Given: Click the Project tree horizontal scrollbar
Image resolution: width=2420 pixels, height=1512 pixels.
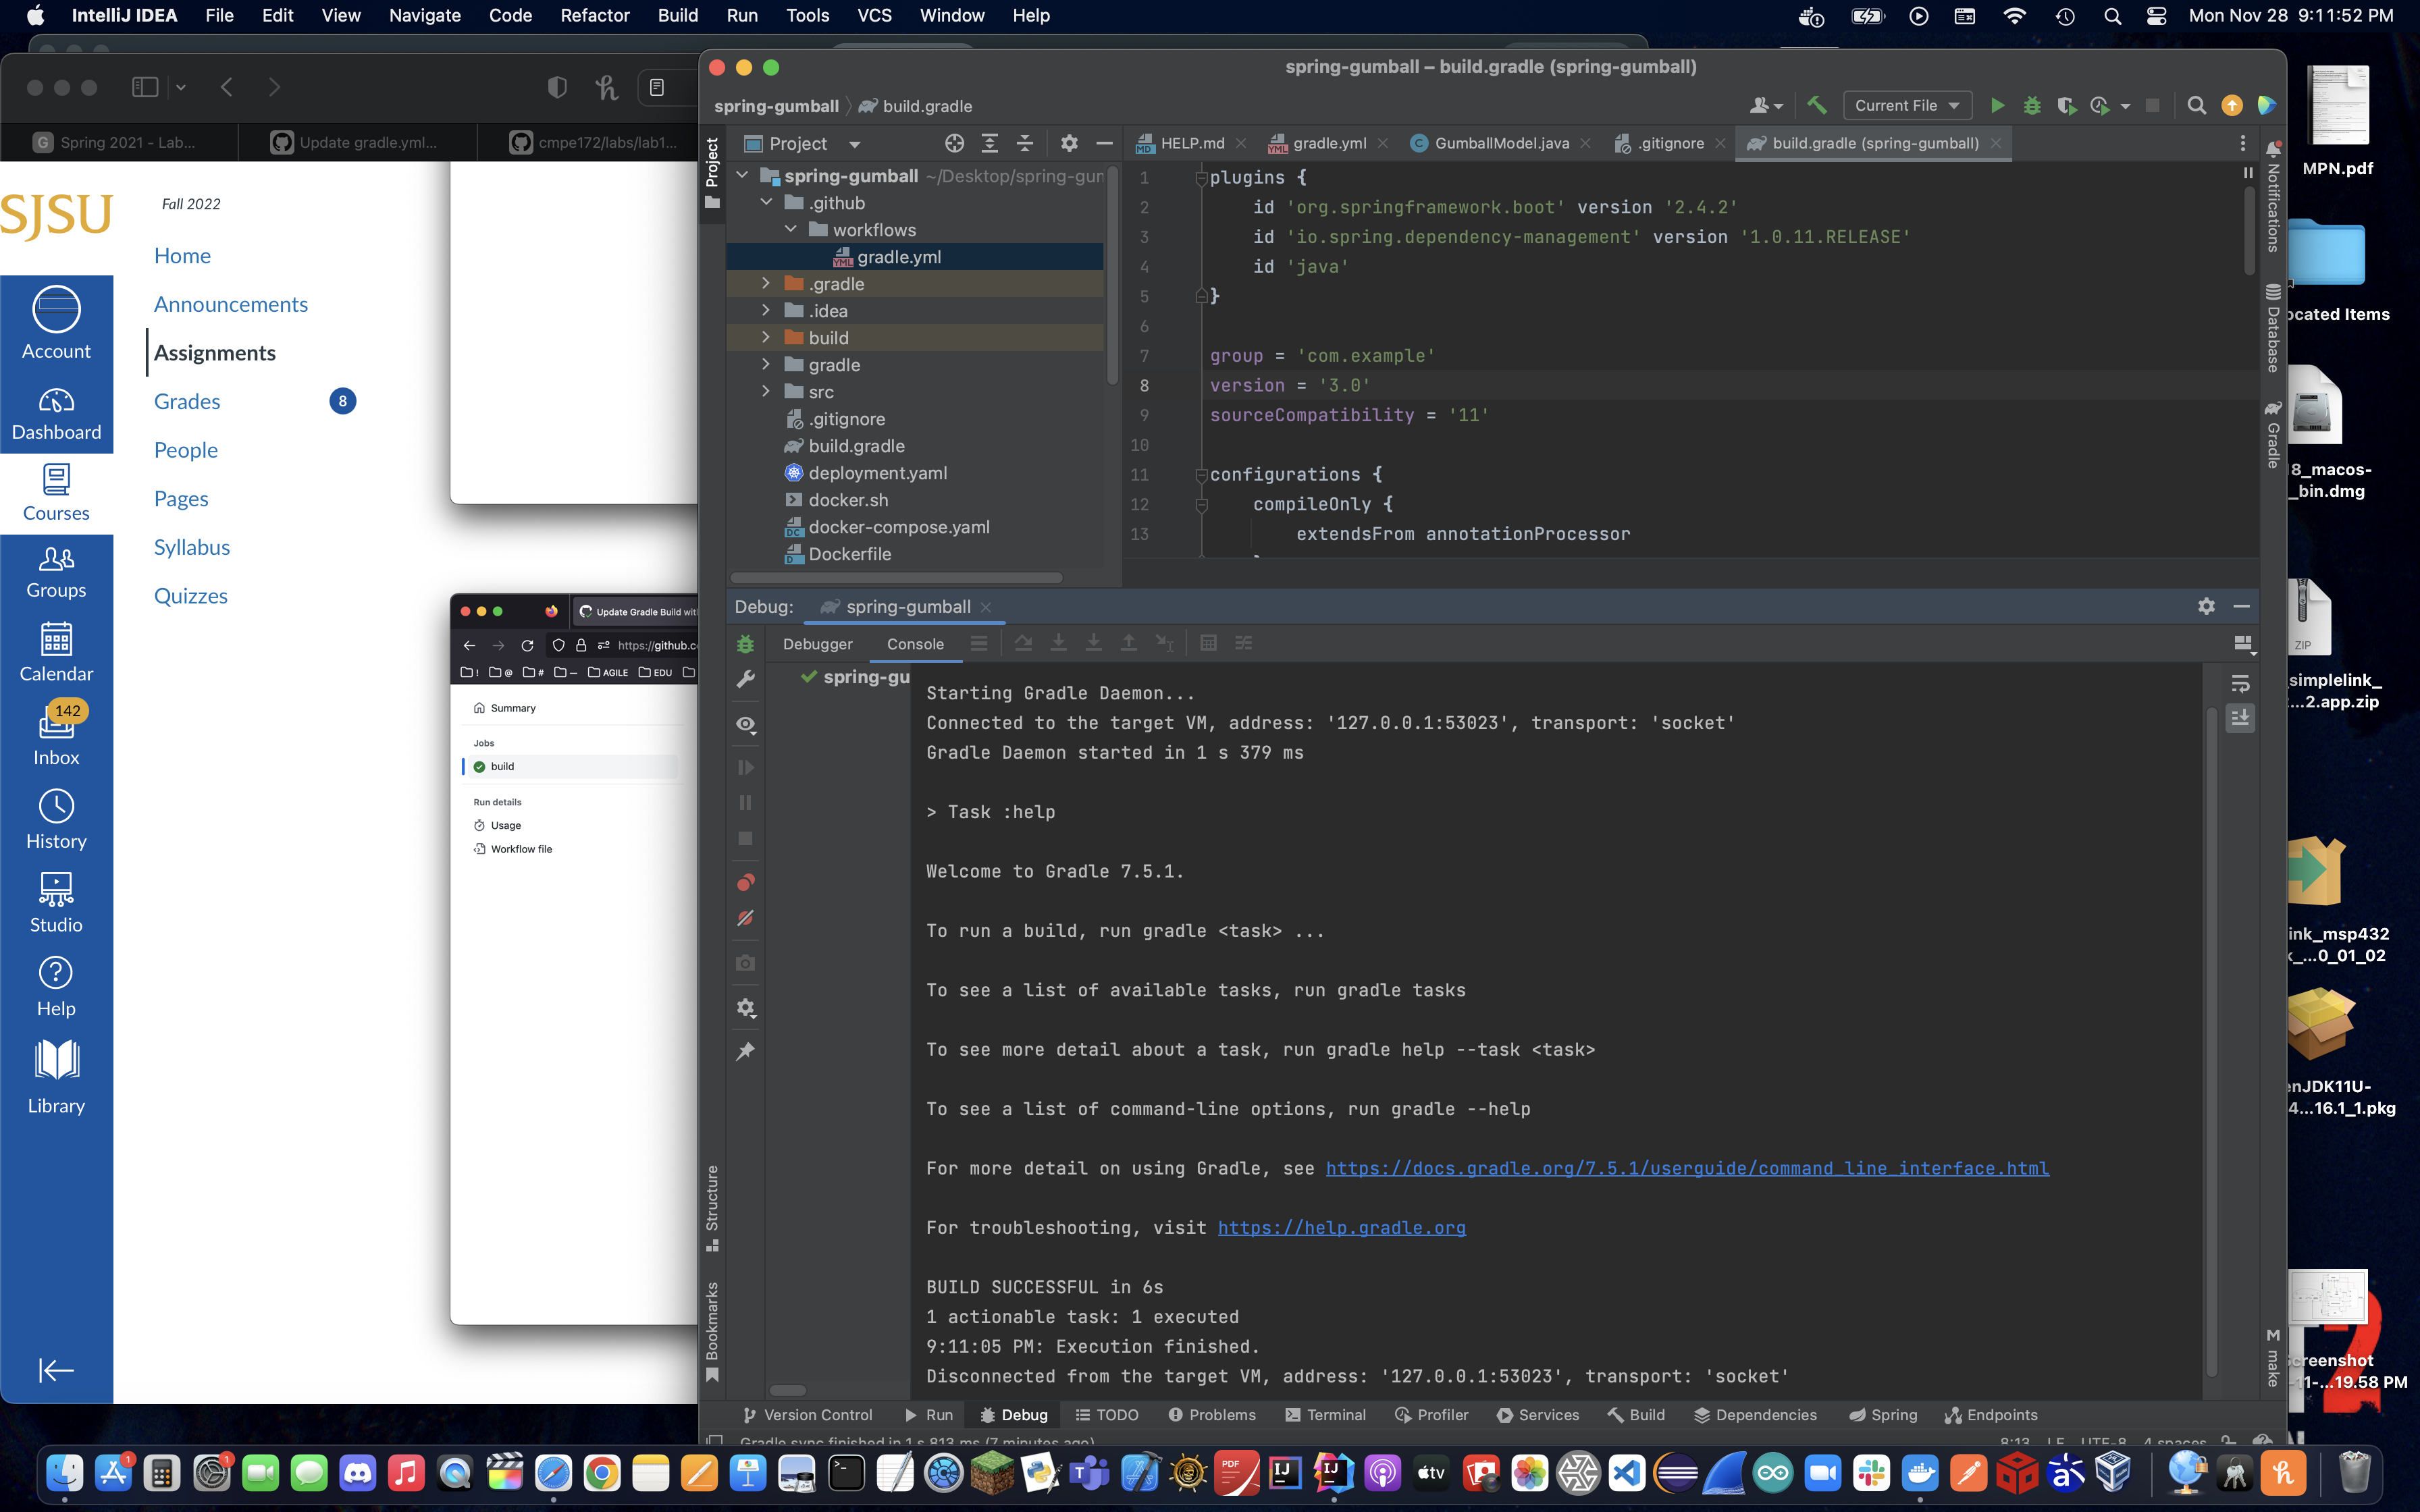Looking at the screenshot, I should tap(896, 577).
